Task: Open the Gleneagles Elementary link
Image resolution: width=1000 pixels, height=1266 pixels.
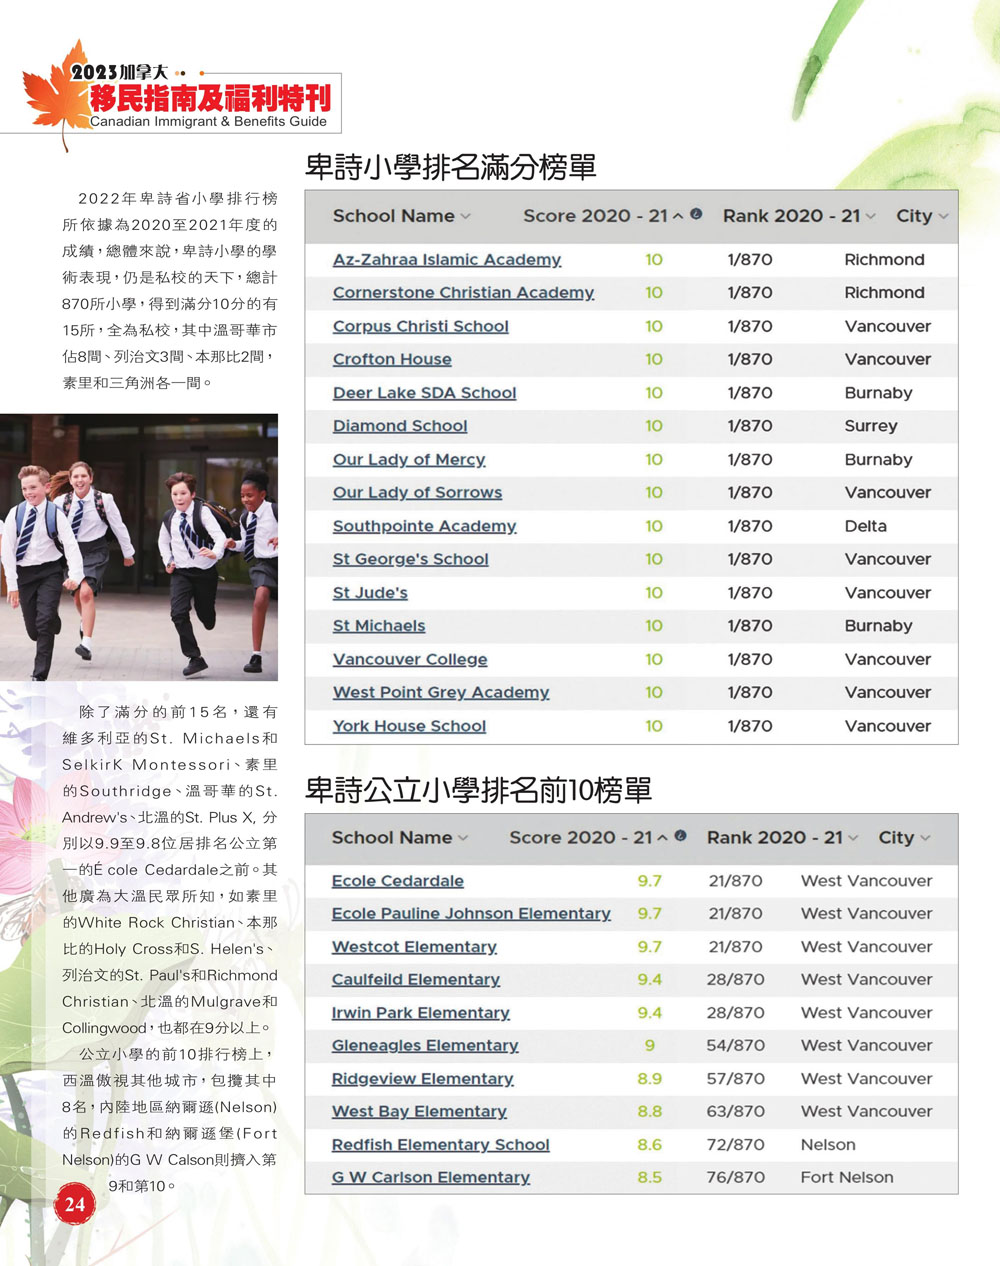Action: coord(425,1045)
